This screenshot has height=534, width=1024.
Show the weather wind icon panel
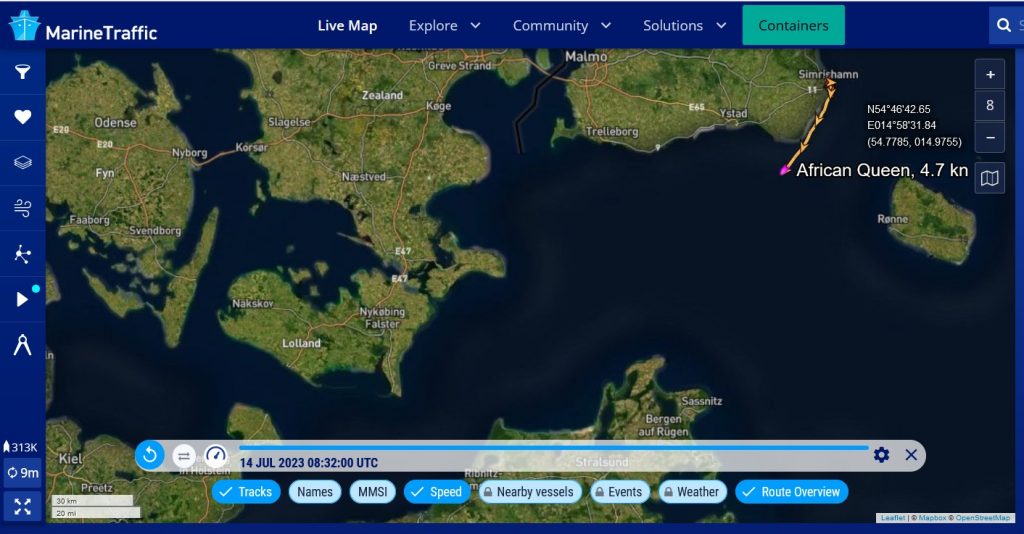[x=22, y=208]
